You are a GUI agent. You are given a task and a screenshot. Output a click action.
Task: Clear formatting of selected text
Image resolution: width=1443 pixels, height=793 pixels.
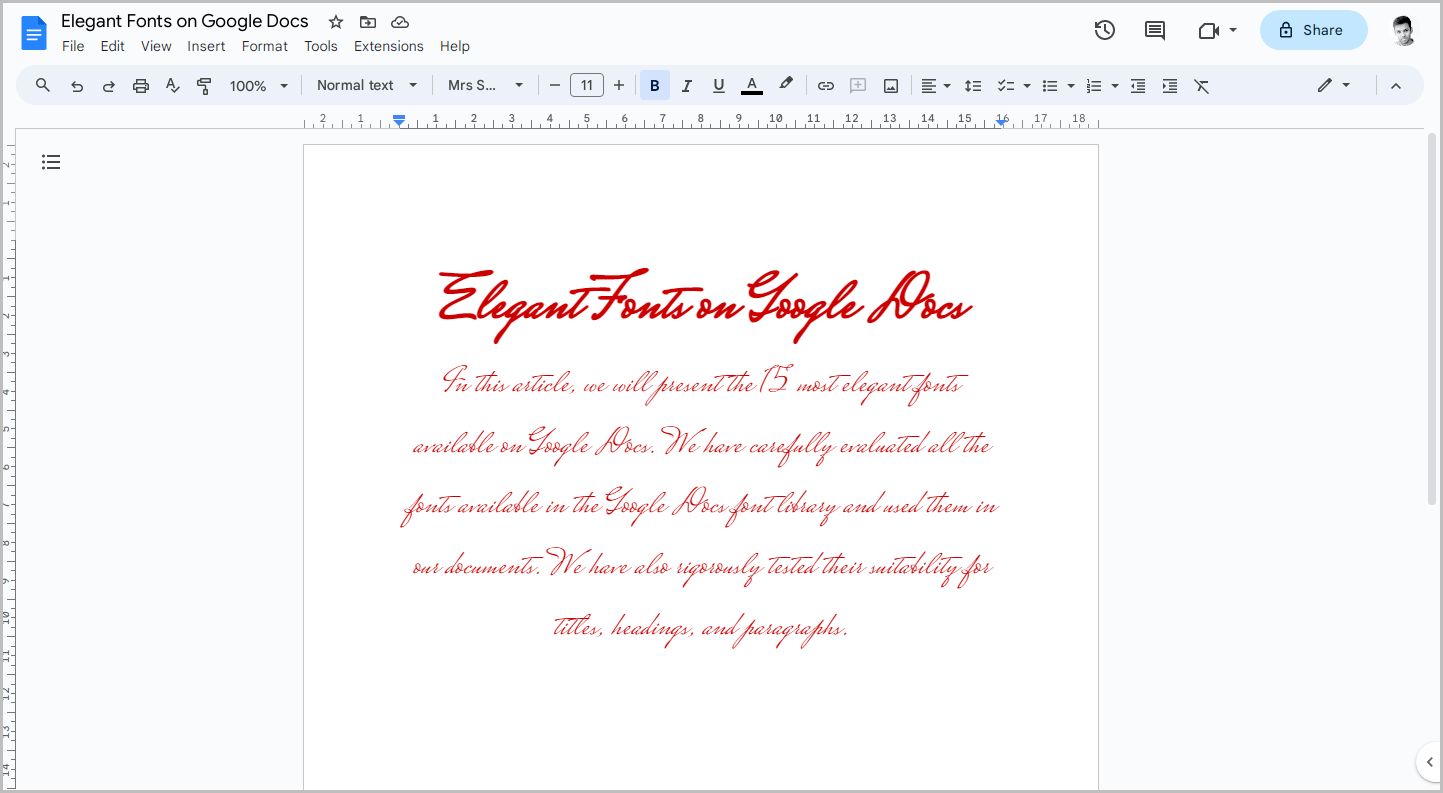tap(1201, 85)
